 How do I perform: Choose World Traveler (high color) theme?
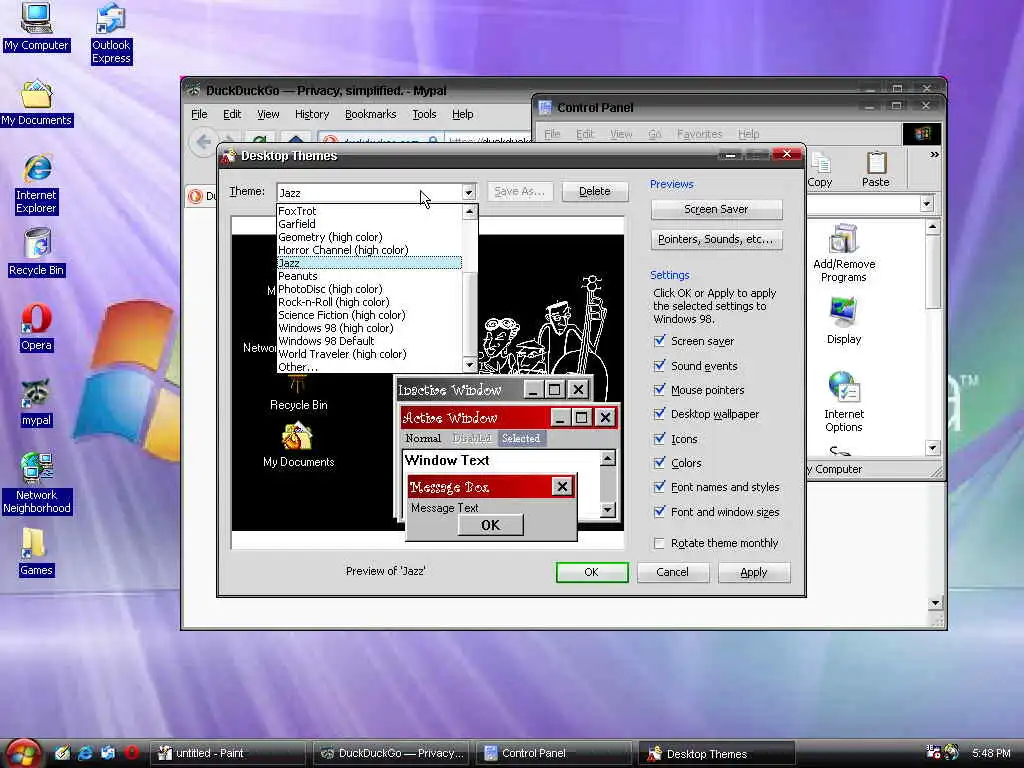point(369,354)
